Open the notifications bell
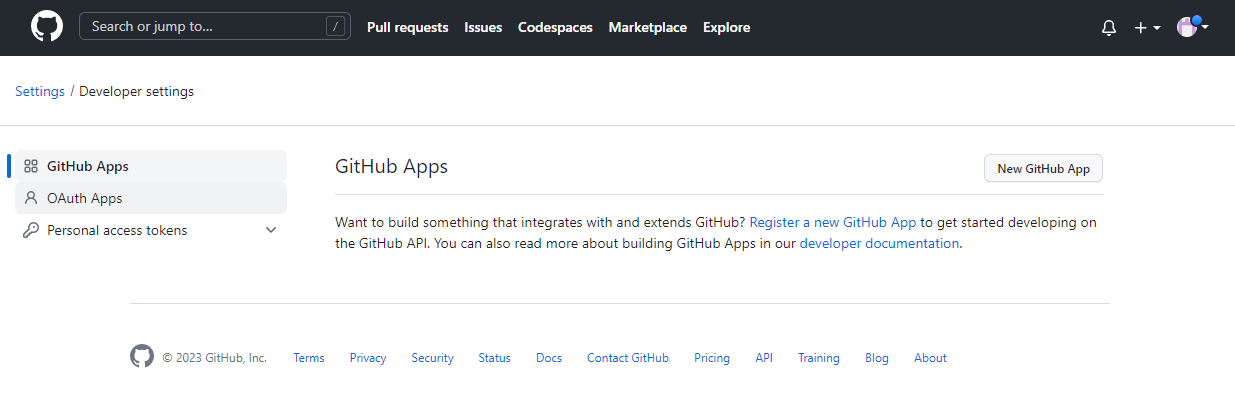1235x407 pixels. point(1108,28)
